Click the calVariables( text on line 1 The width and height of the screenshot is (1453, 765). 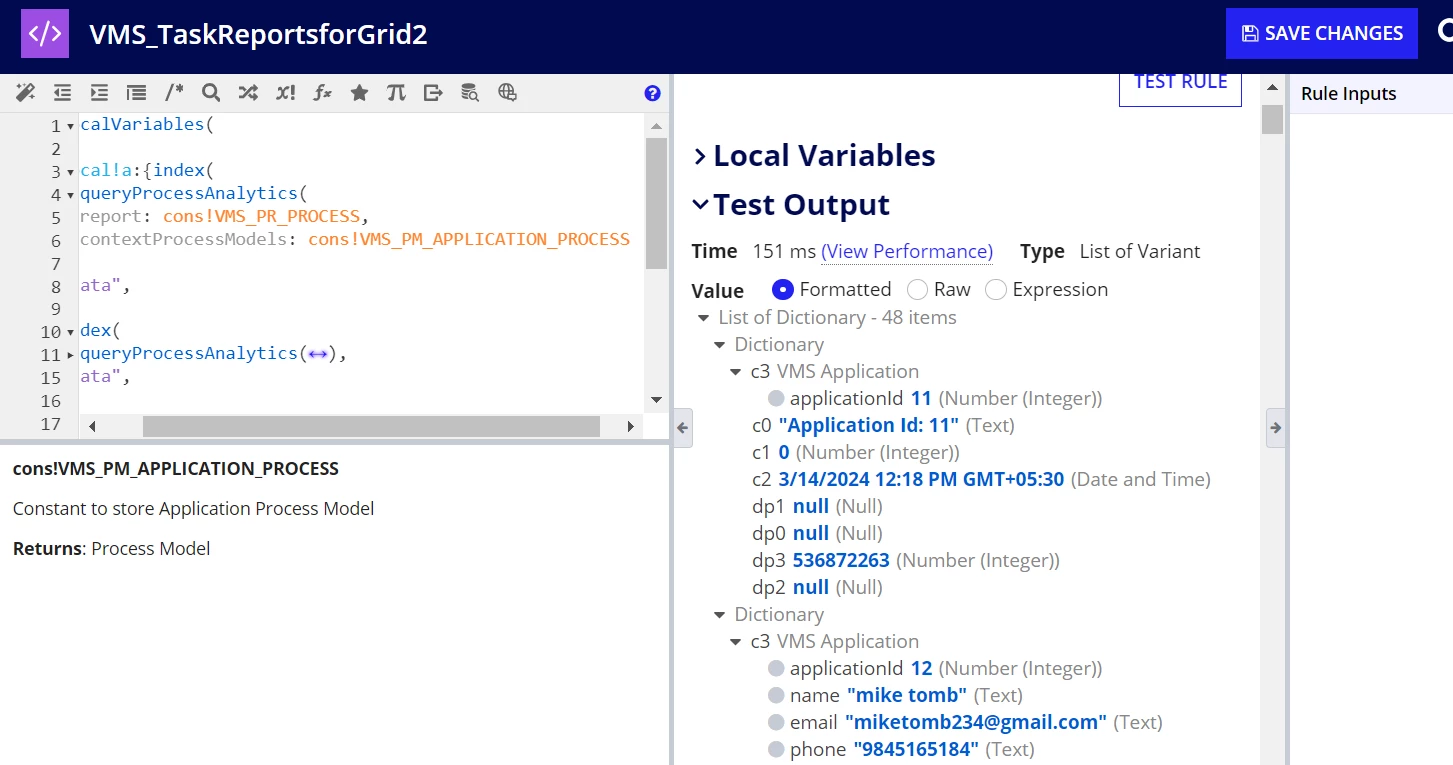point(147,125)
